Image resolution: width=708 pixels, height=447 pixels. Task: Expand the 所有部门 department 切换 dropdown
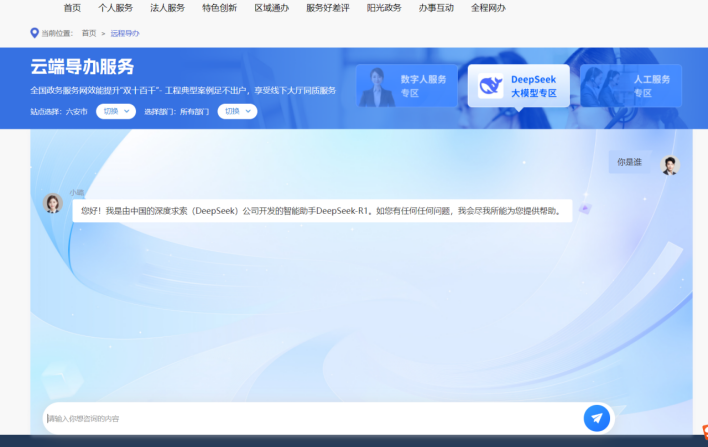(238, 111)
